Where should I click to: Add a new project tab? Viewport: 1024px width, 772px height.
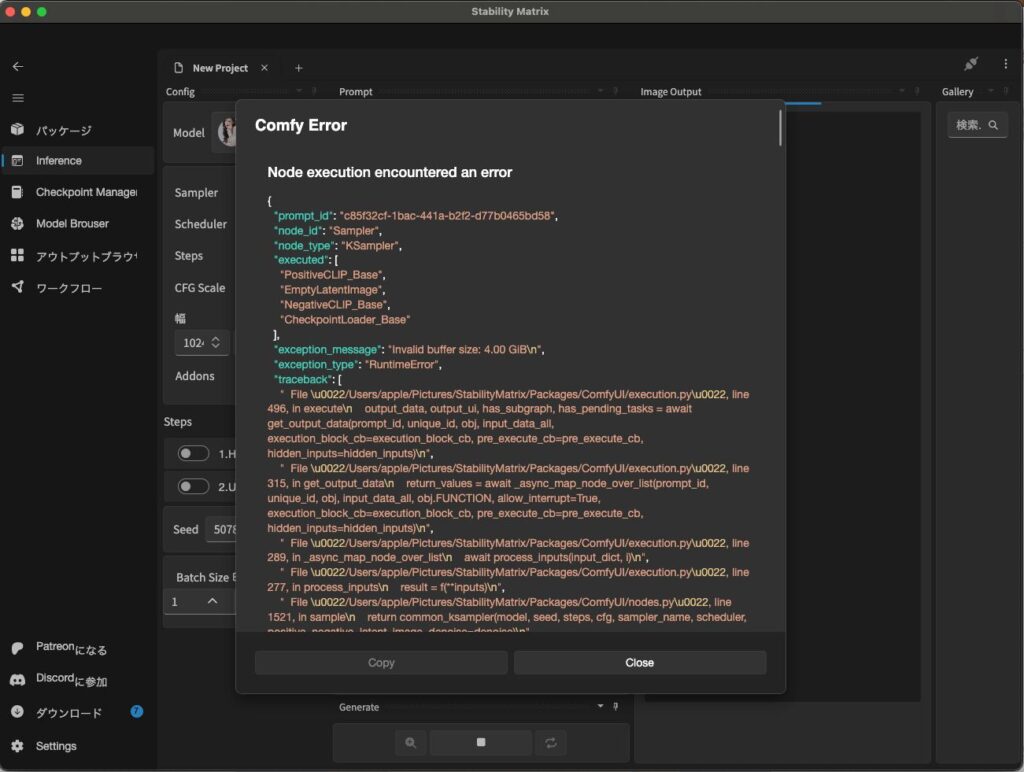[x=298, y=68]
